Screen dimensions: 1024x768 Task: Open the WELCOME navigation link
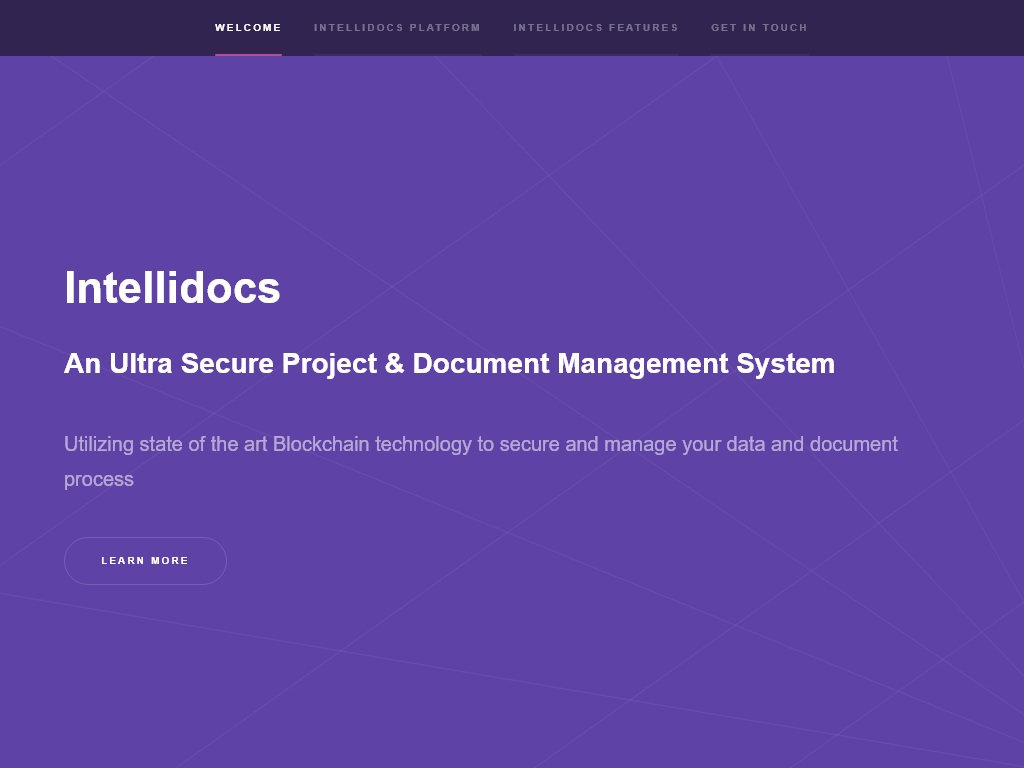tap(248, 28)
